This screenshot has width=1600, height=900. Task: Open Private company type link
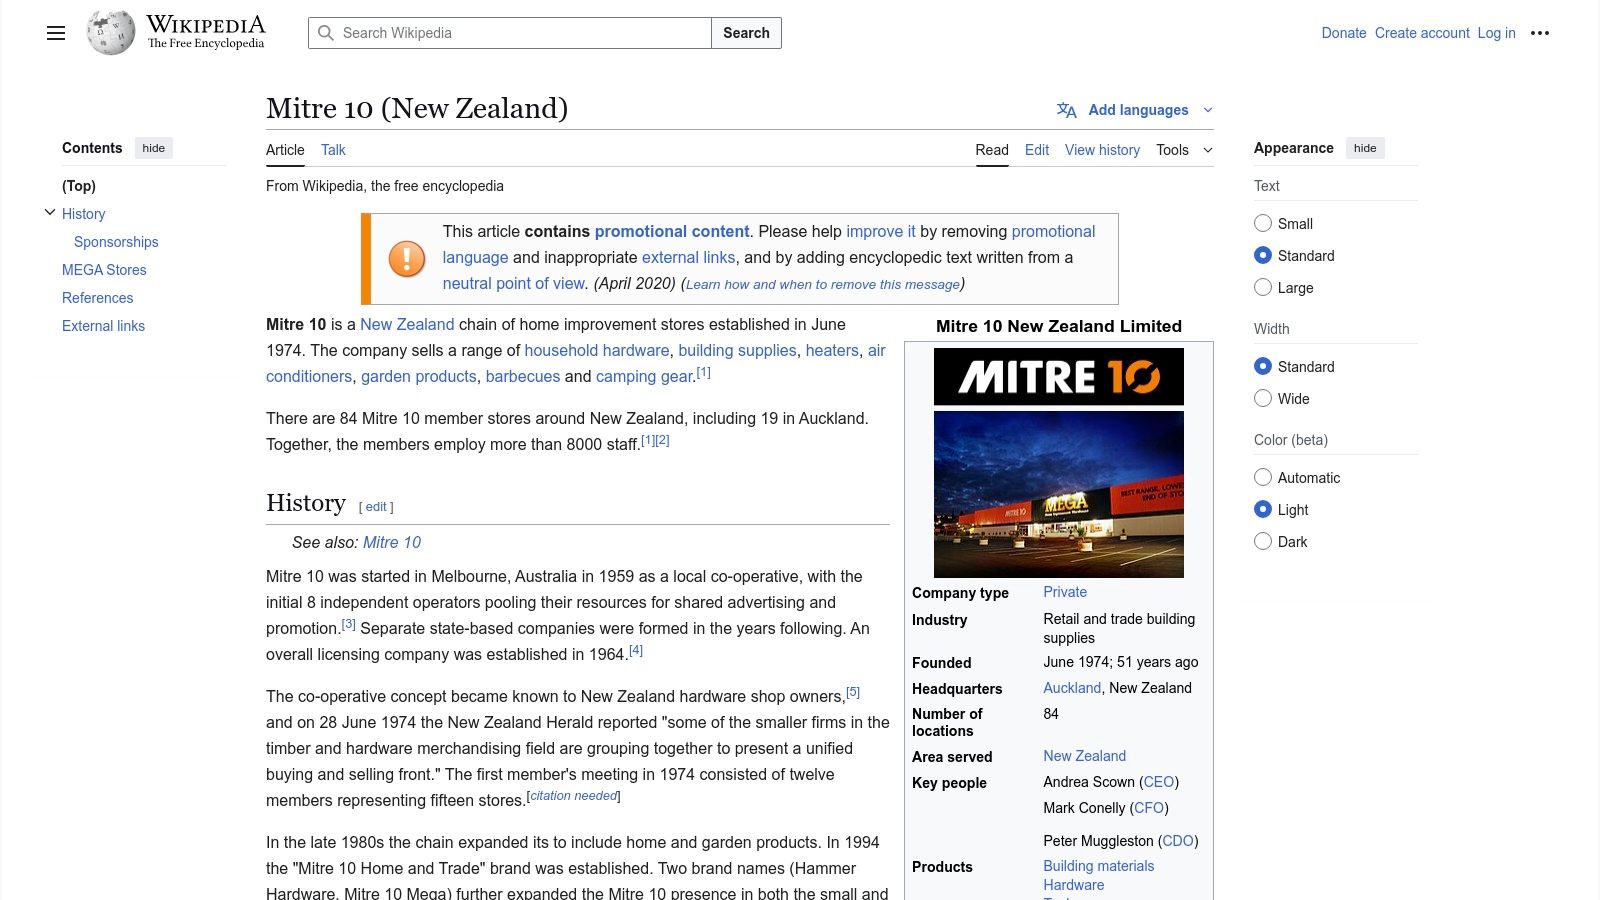point(1065,592)
